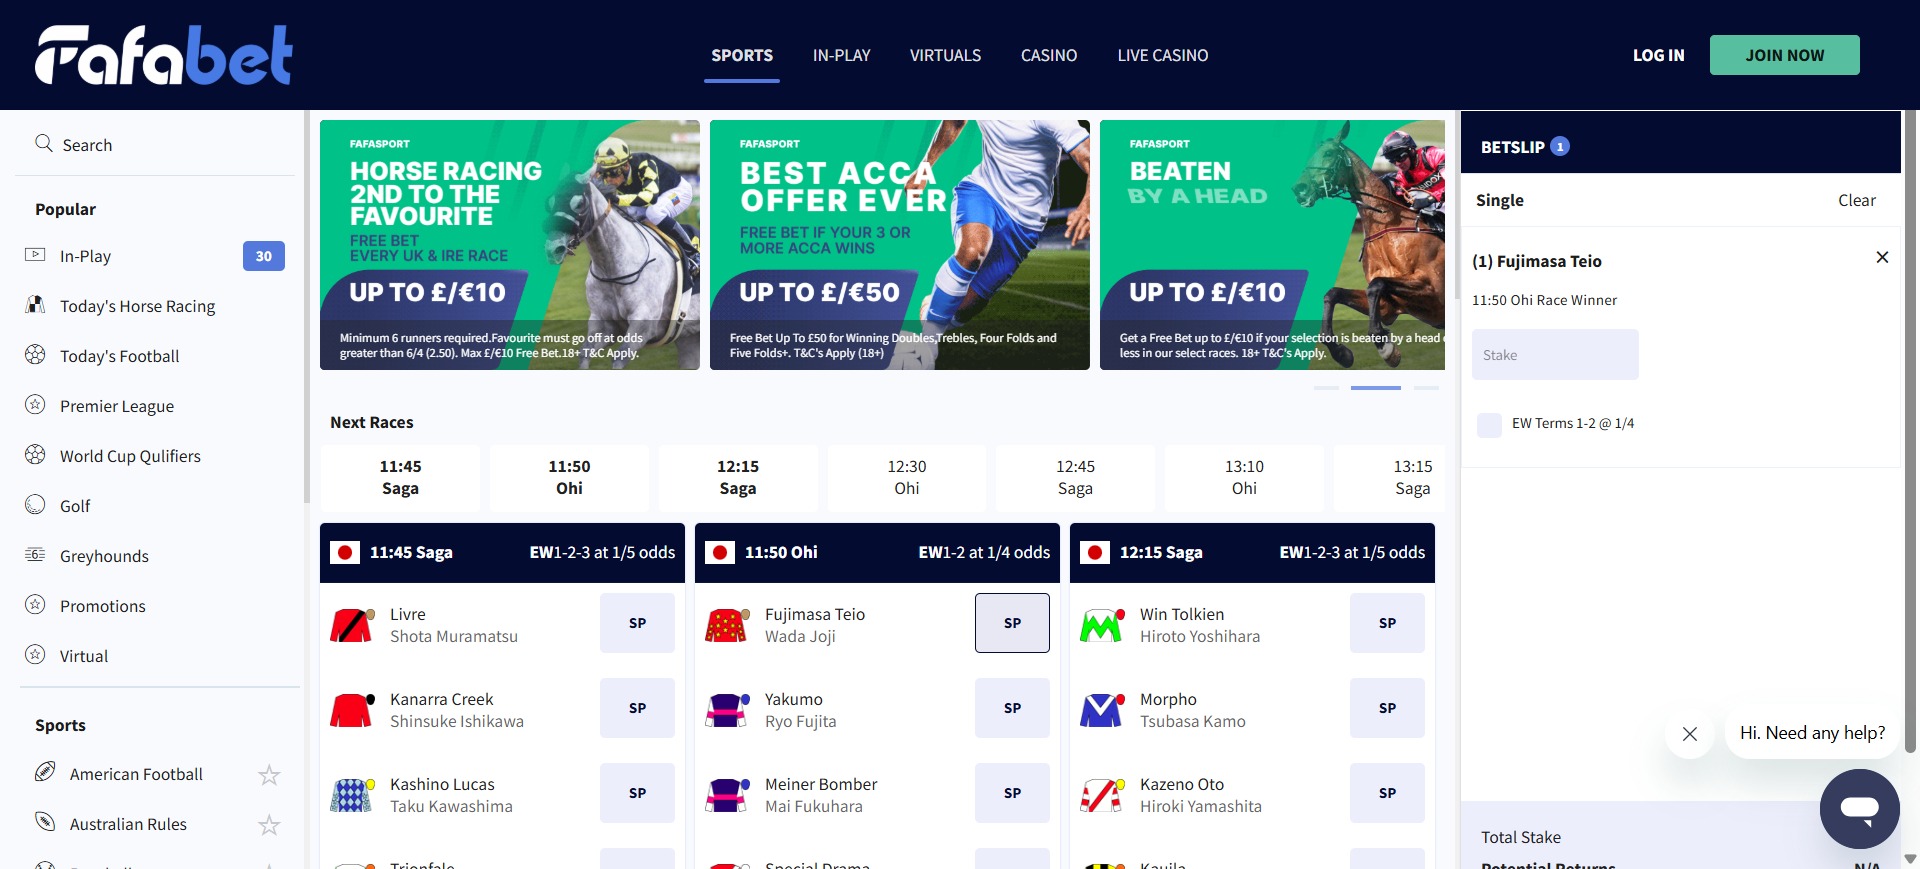1920x869 pixels.
Task: Clear the betslip selections
Action: coord(1856,201)
